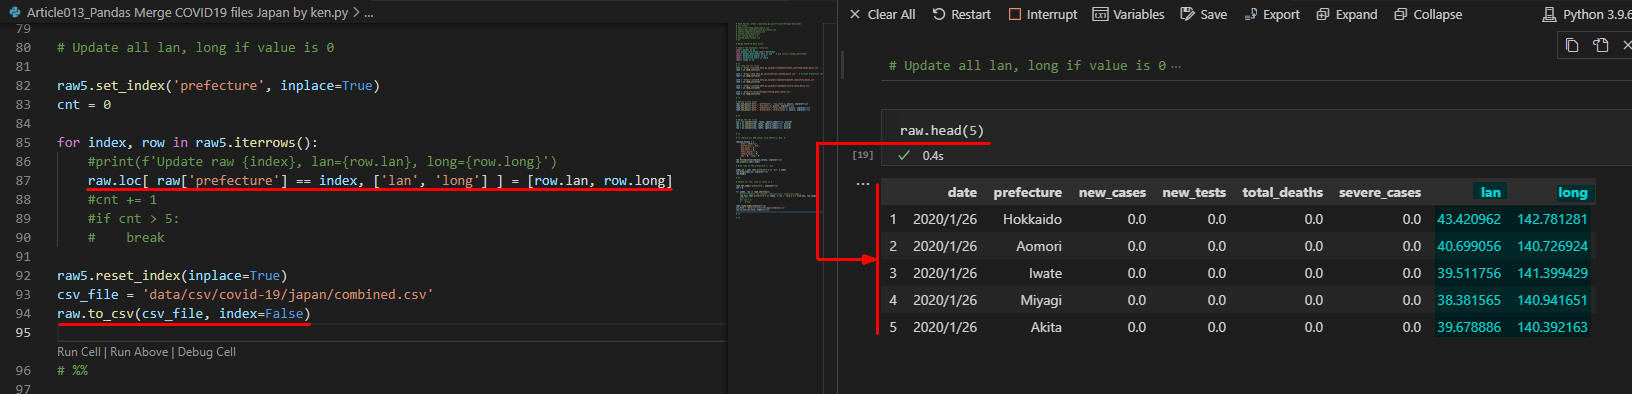Save the interactive window output

coord(1203,14)
